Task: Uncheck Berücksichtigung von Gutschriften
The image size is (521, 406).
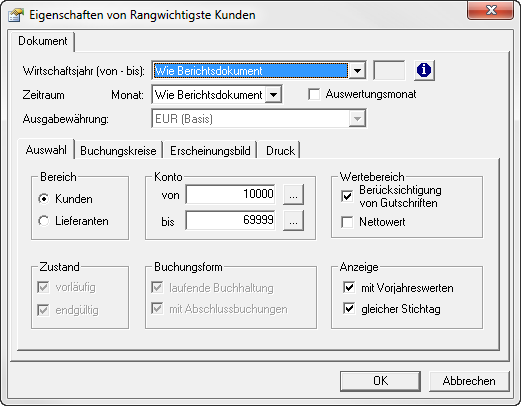Action: [x=347, y=196]
